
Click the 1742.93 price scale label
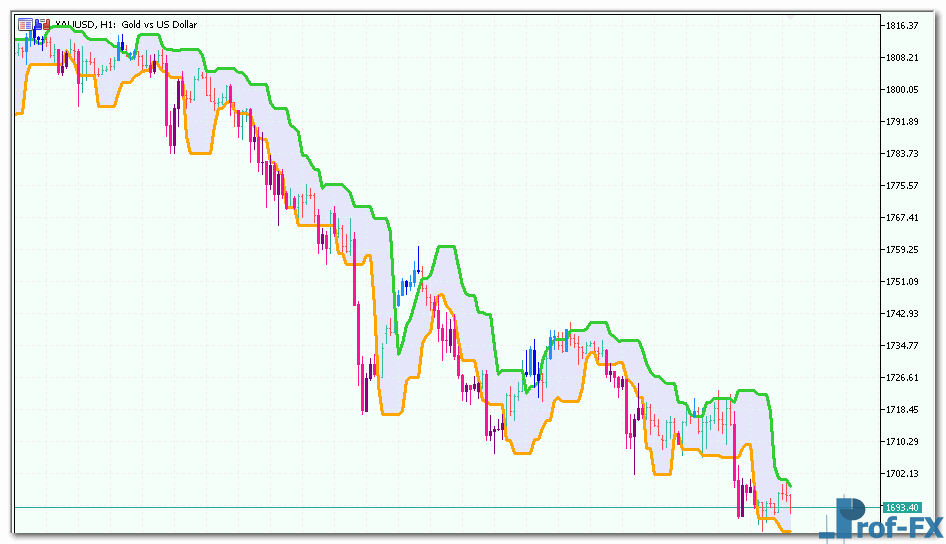click(x=901, y=314)
